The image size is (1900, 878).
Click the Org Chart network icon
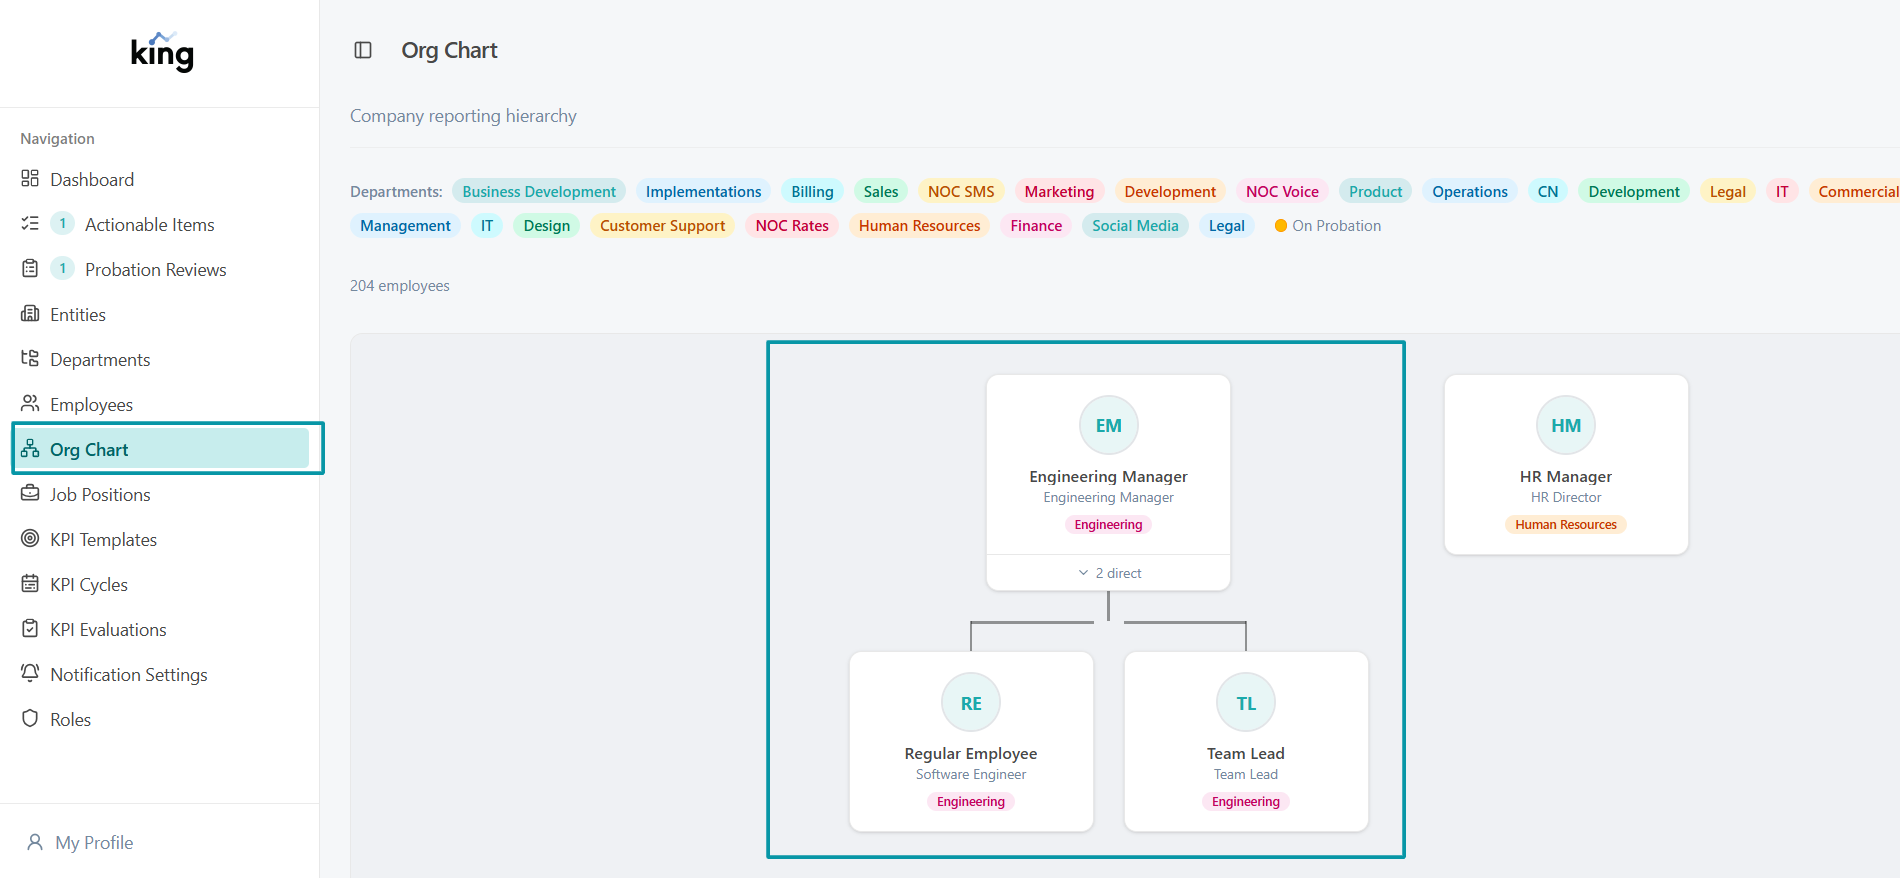[30, 449]
